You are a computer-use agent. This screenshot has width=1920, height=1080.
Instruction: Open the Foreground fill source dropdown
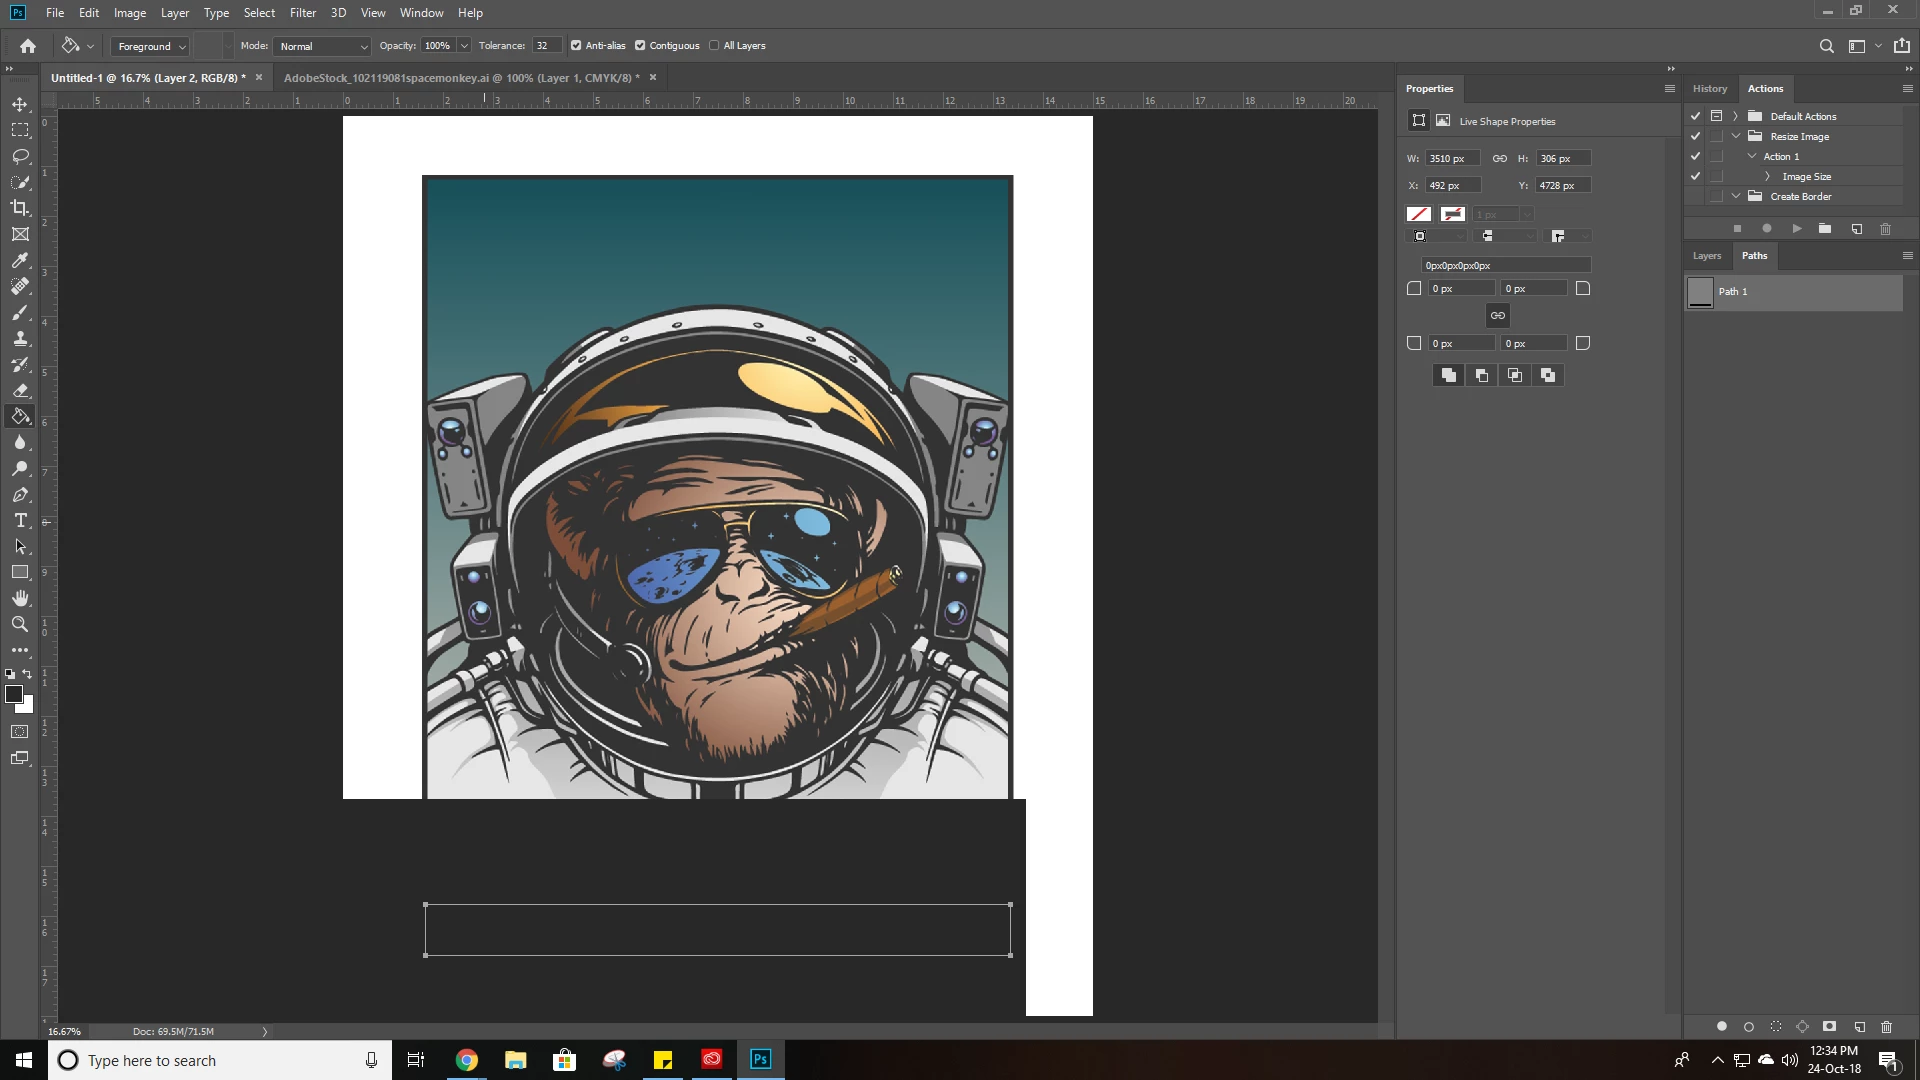[x=151, y=46]
